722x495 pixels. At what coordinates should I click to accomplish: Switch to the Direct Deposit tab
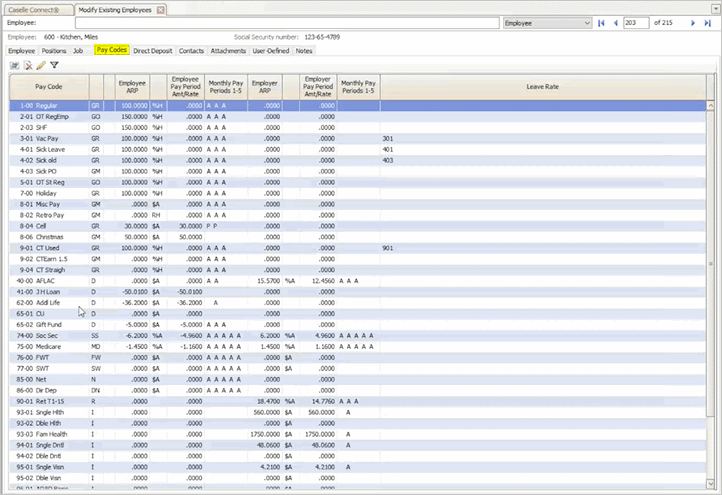tap(153, 49)
